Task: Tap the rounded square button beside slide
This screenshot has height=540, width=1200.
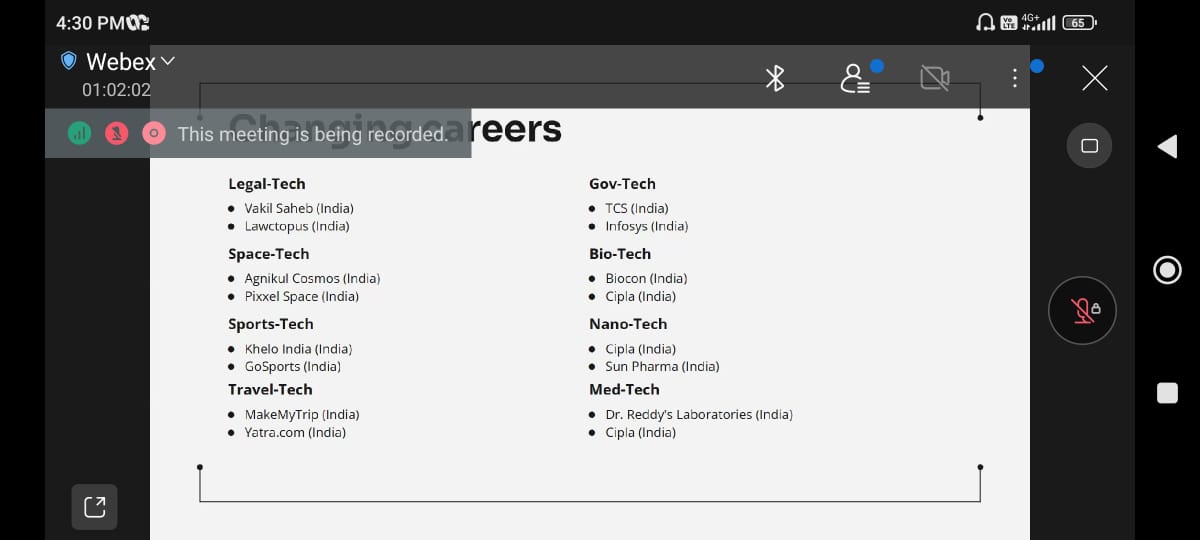Action: coord(1090,146)
